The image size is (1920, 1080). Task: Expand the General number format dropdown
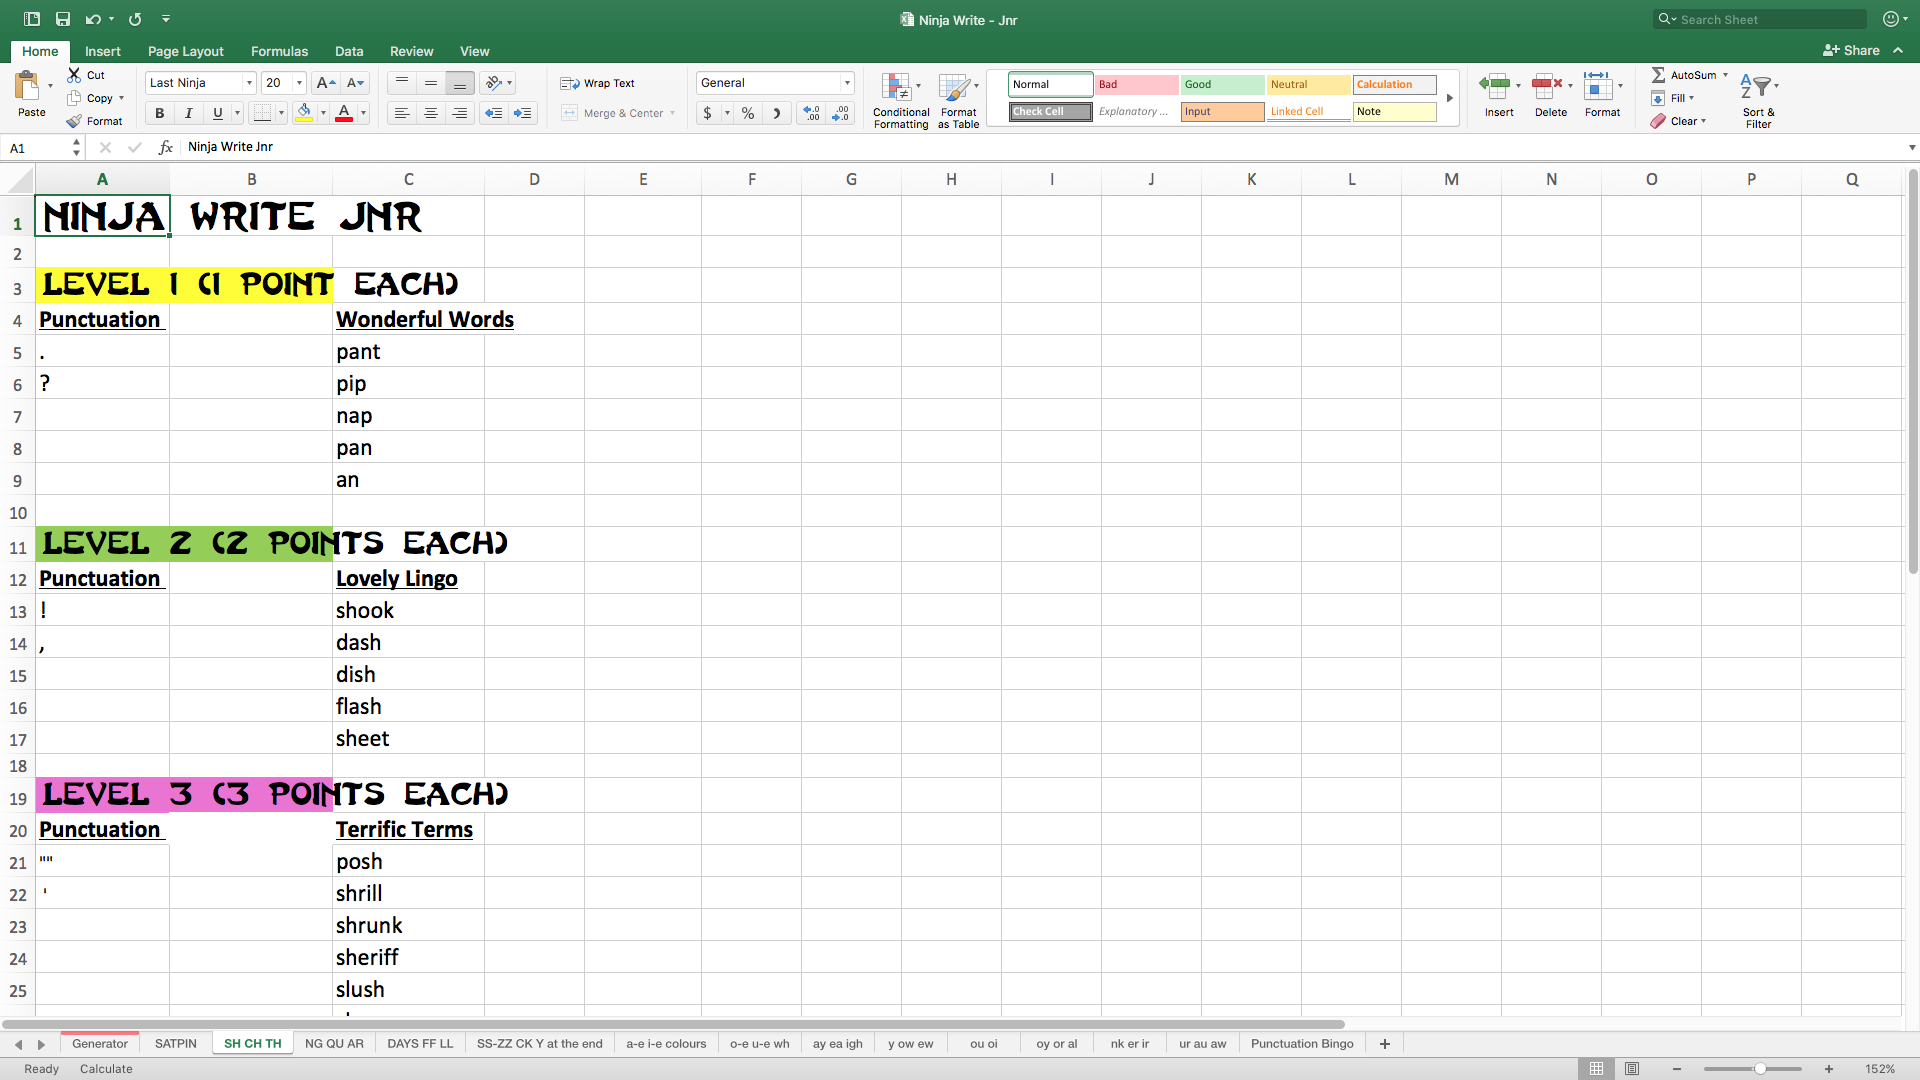[847, 83]
